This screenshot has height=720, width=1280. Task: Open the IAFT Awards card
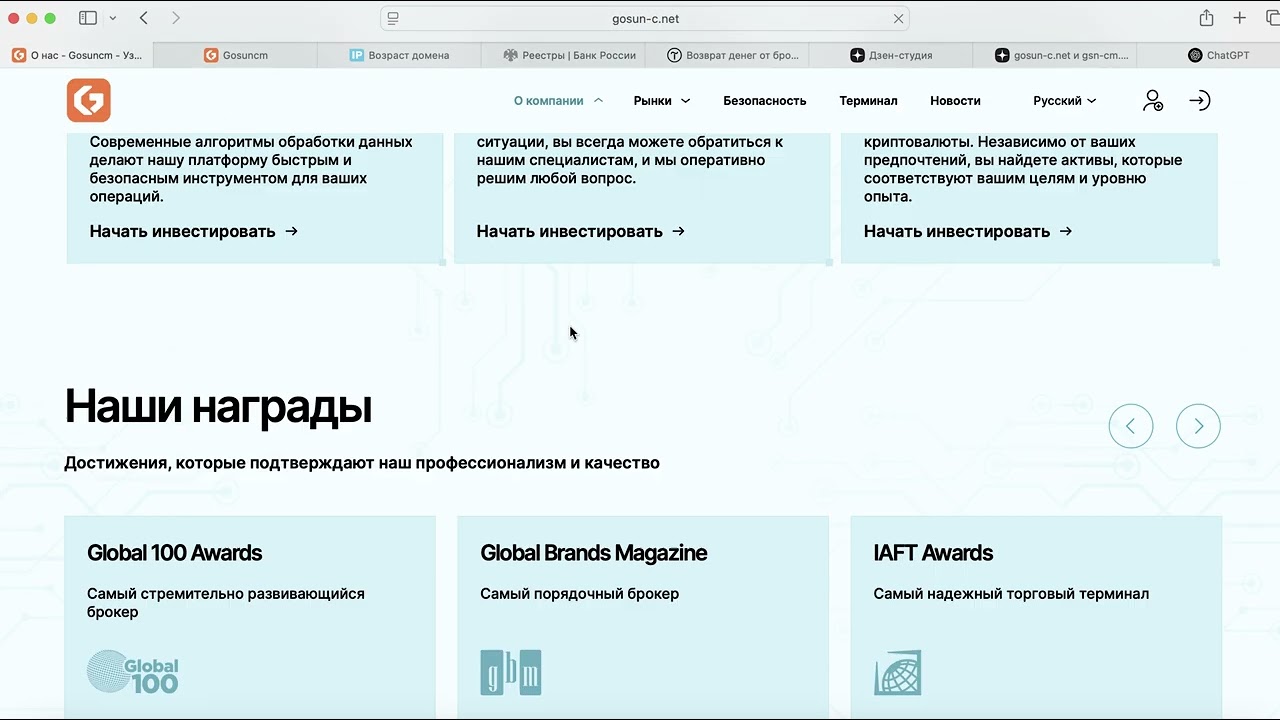tap(1036, 617)
